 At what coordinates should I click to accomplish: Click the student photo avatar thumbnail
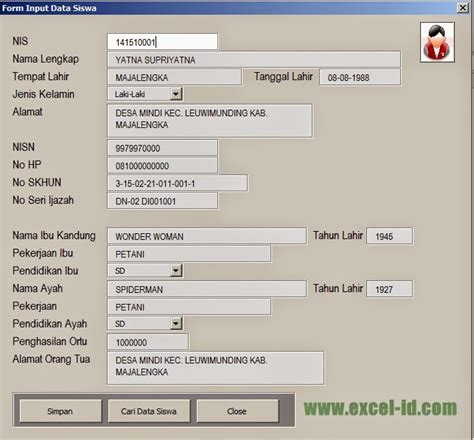pyautogui.click(x=437, y=42)
